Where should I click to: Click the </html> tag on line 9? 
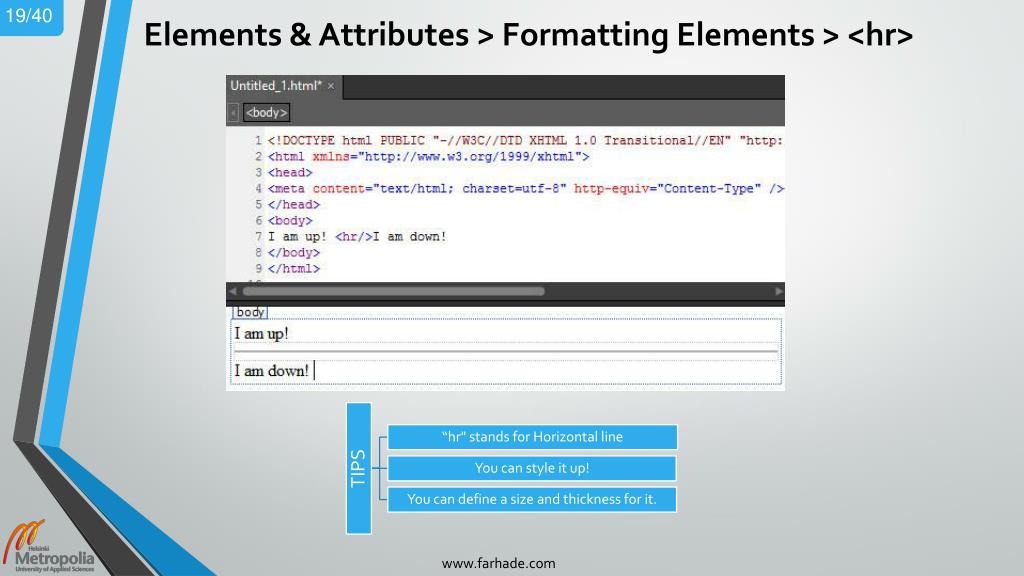tap(294, 268)
